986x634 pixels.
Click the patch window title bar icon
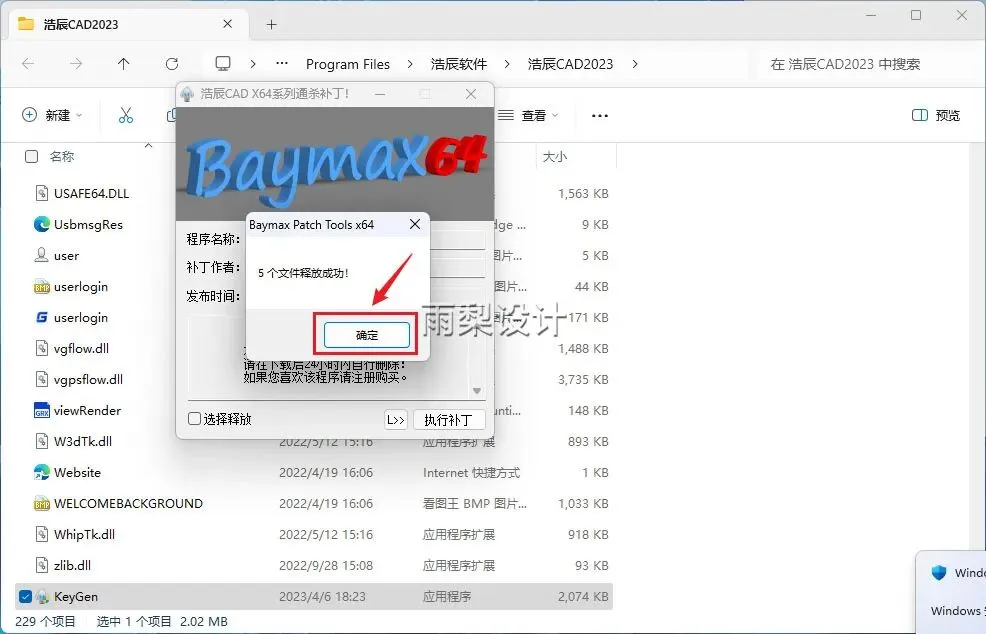(x=187, y=94)
